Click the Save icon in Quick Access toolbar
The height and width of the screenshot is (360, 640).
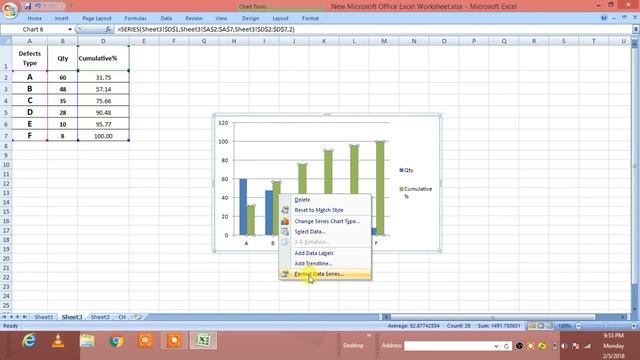click(28, 6)
